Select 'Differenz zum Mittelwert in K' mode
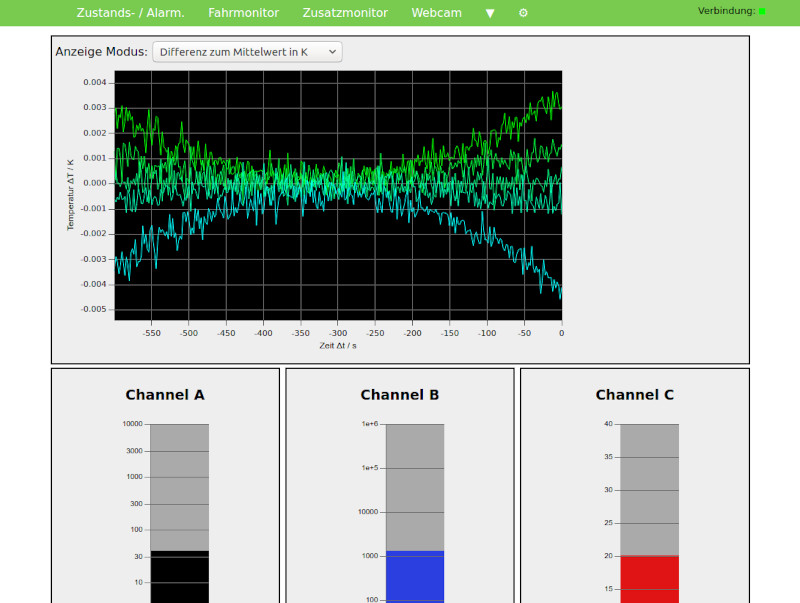 point(233,51)
